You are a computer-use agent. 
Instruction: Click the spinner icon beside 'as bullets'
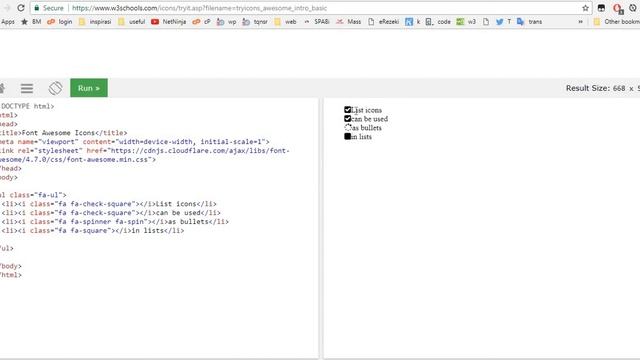[x=348, y=127]
